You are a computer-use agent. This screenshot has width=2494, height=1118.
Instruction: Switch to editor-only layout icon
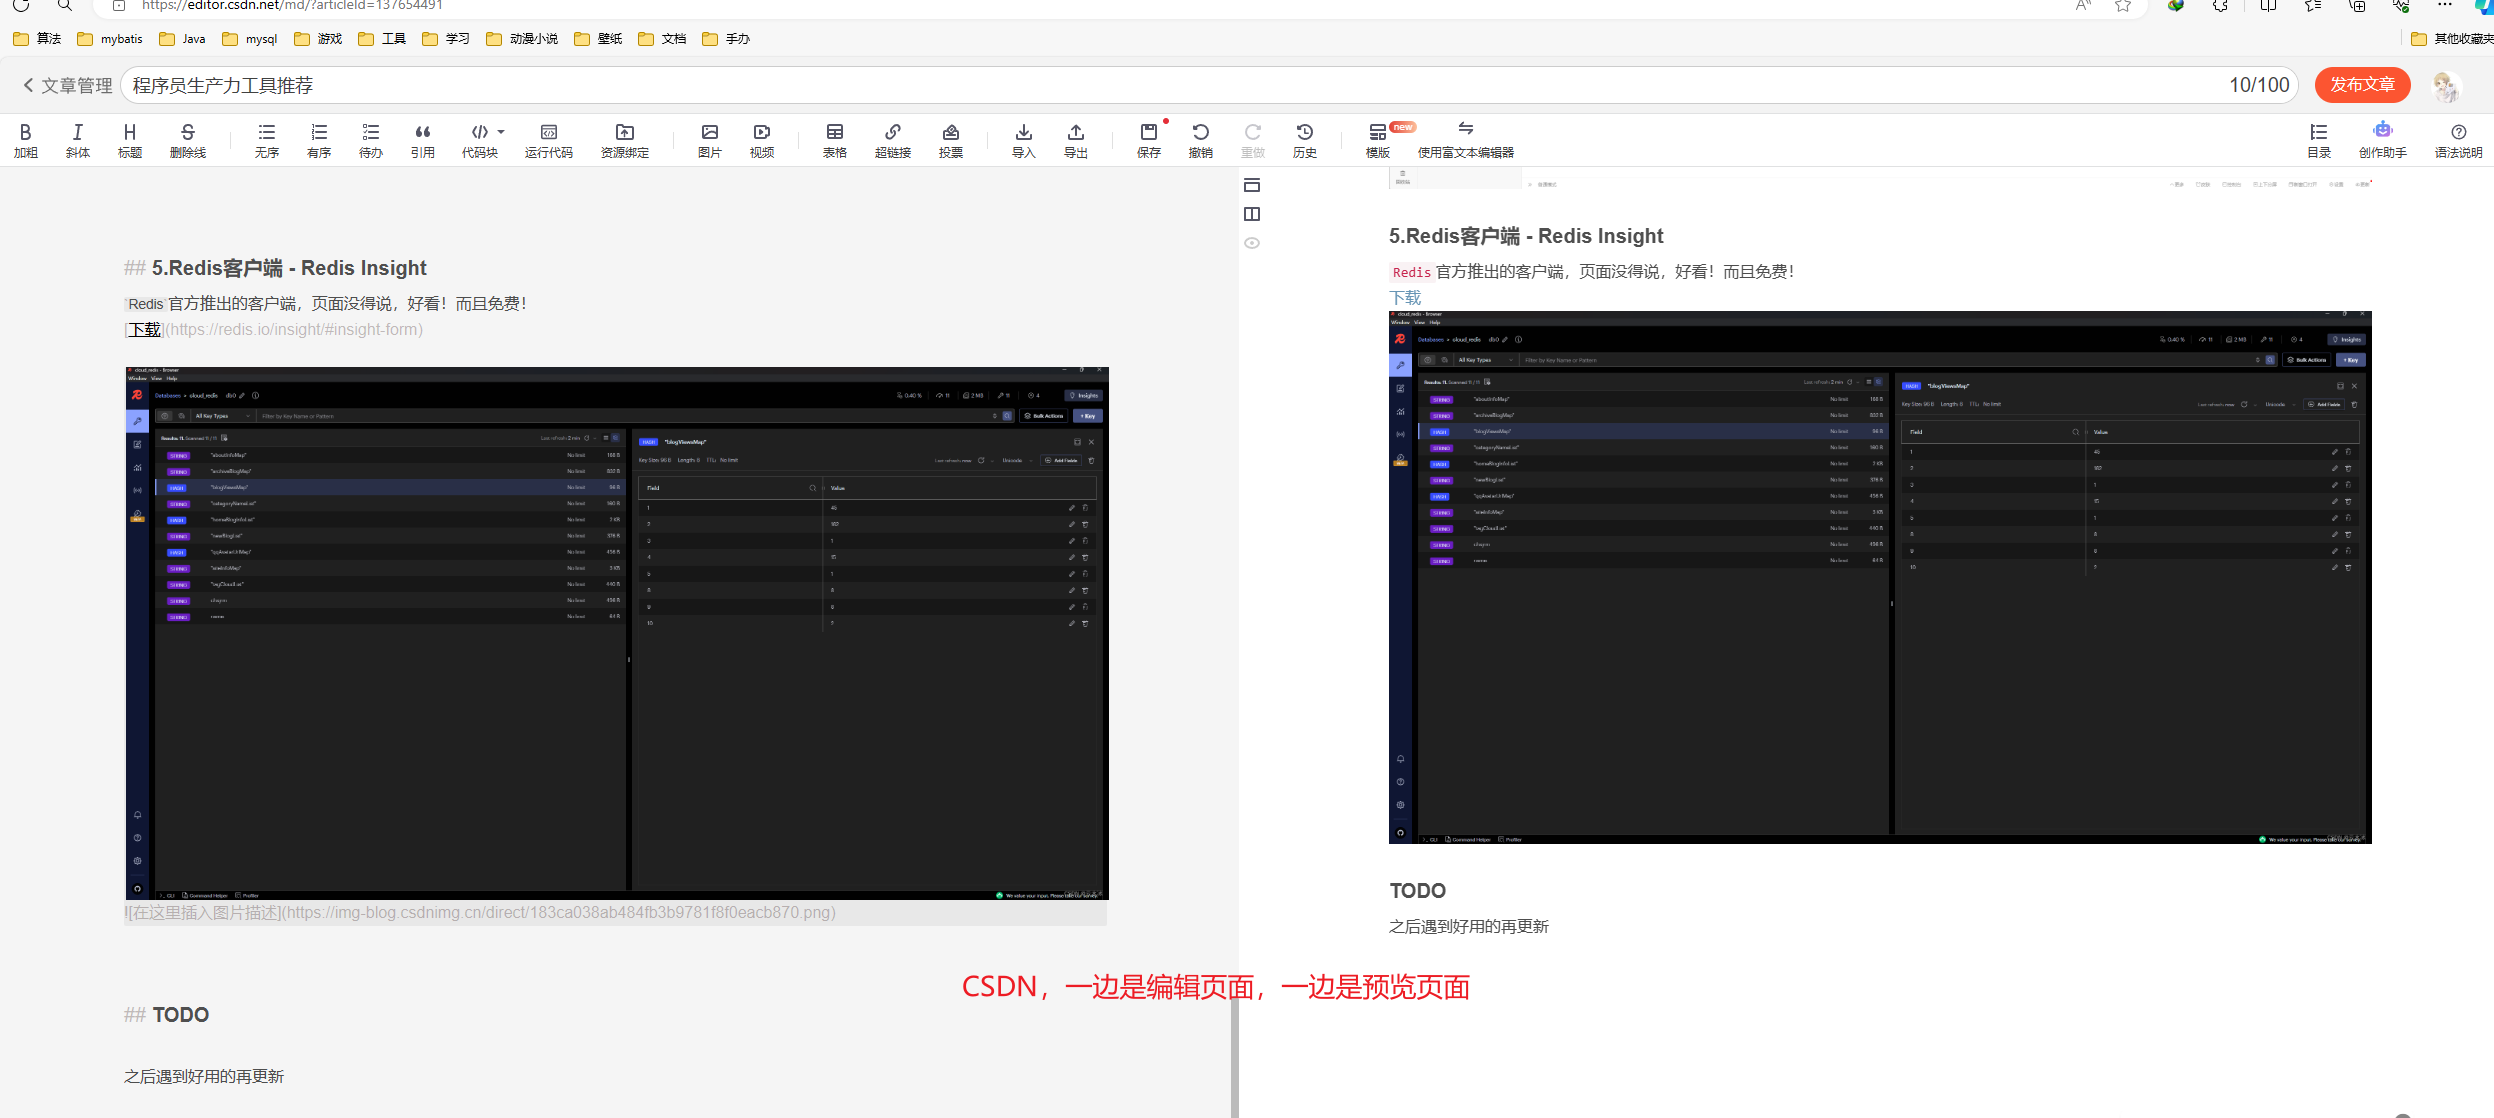coord(1252,185)
